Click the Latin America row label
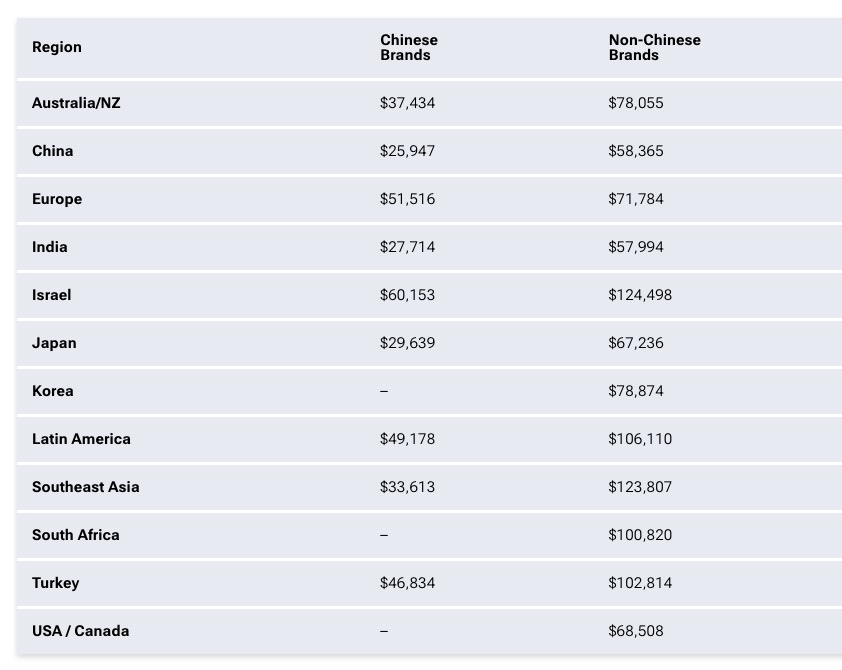 pyautogui.click(x=81, y=439)
